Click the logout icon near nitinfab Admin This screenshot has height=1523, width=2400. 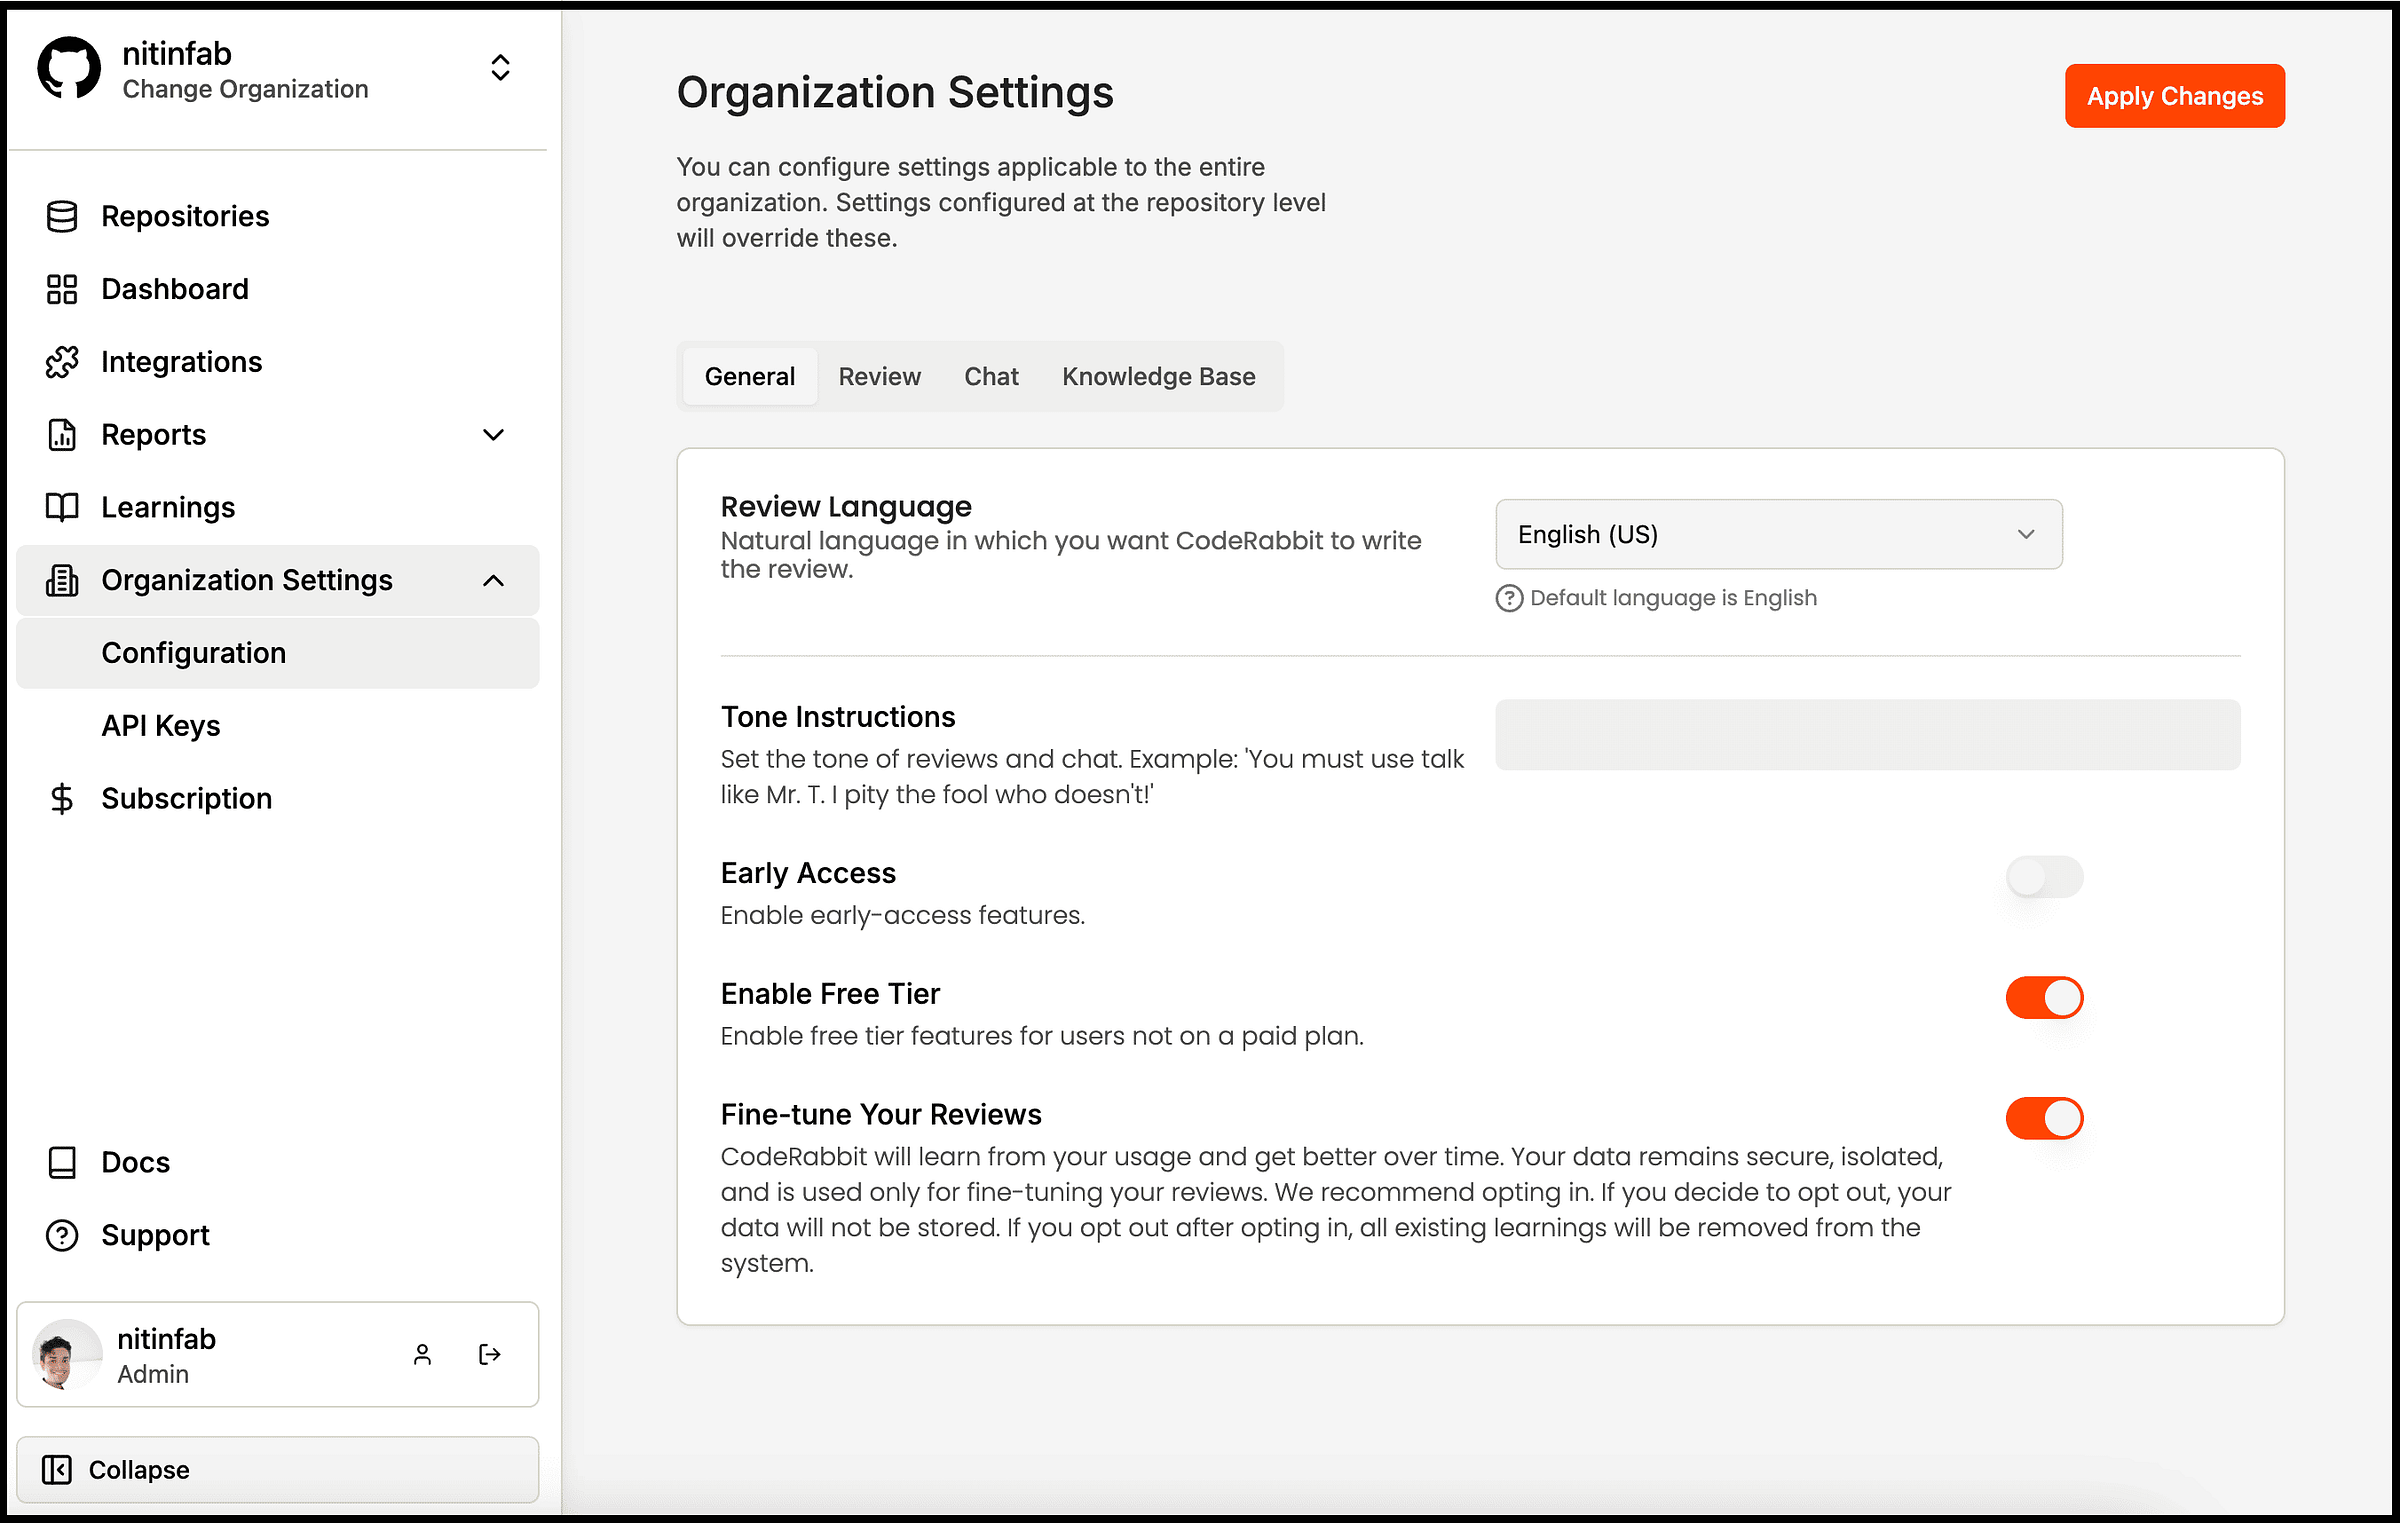(489, 1354)
